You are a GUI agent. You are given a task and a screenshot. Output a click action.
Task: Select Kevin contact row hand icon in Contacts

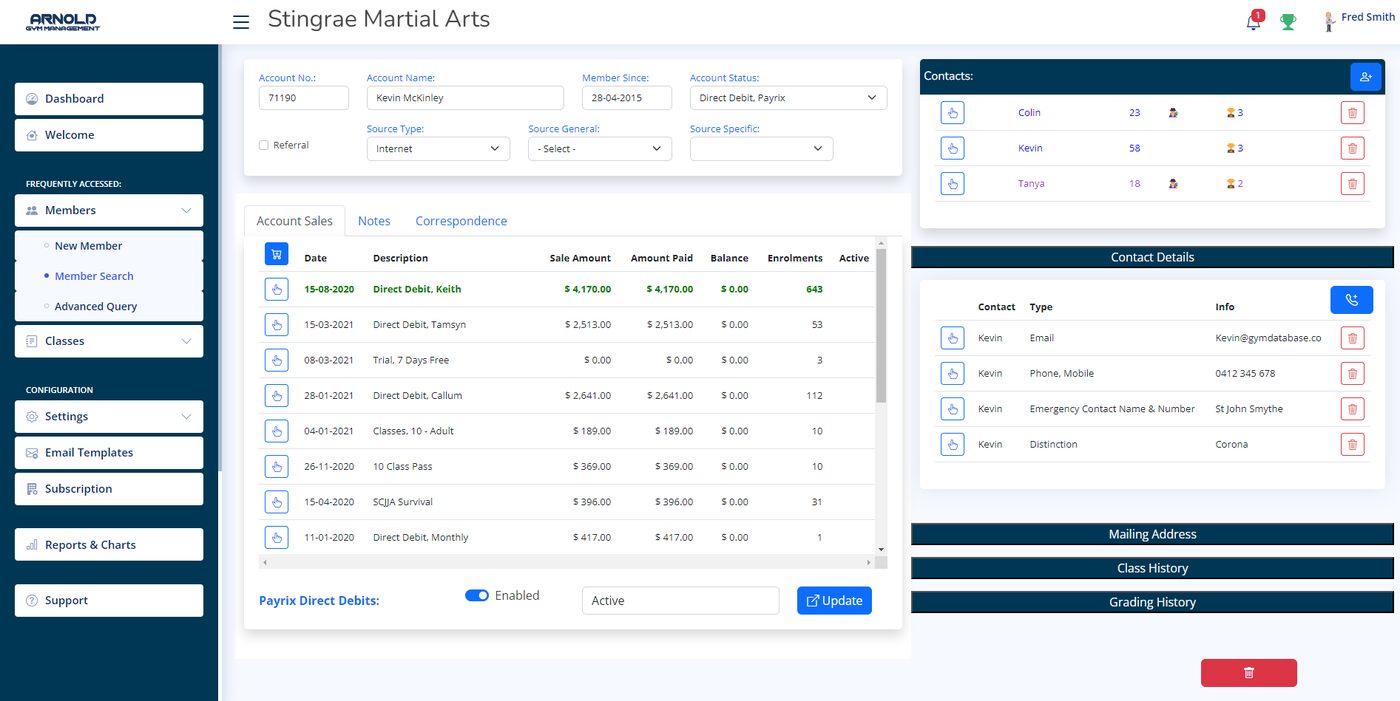point(952,148)
